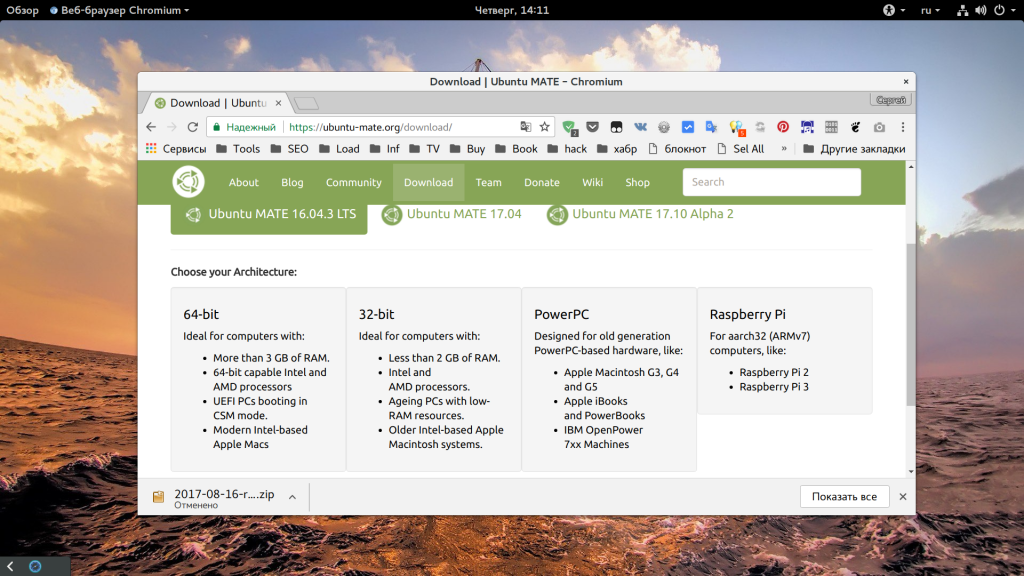Screen dimensions: 1024x576
Task: Open the power menu in top panel
Action: click(1004, 10)
